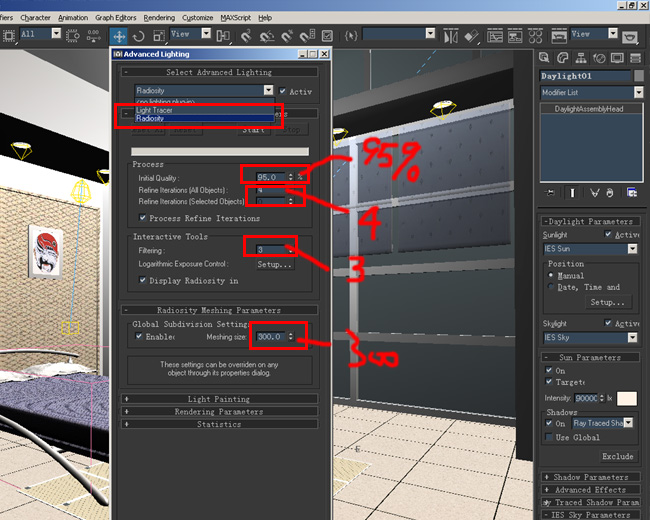Select the Rotate transform tool
The height and width of the screenshot is (520, 650).
click(139, 36)
